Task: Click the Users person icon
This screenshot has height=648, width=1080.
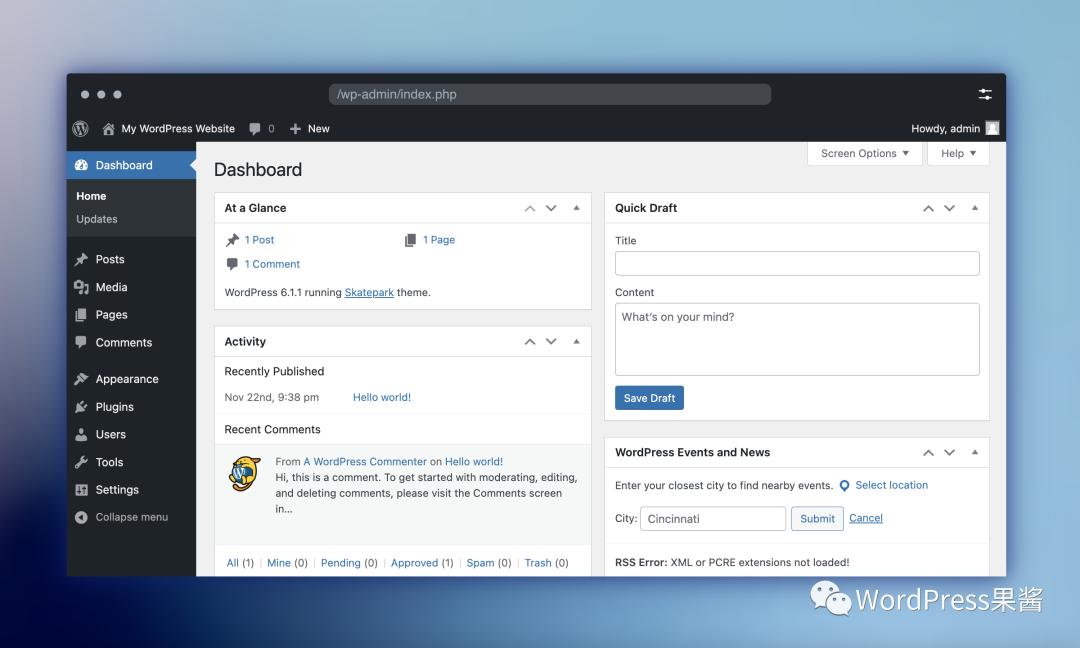Action: tap(81, 435)
